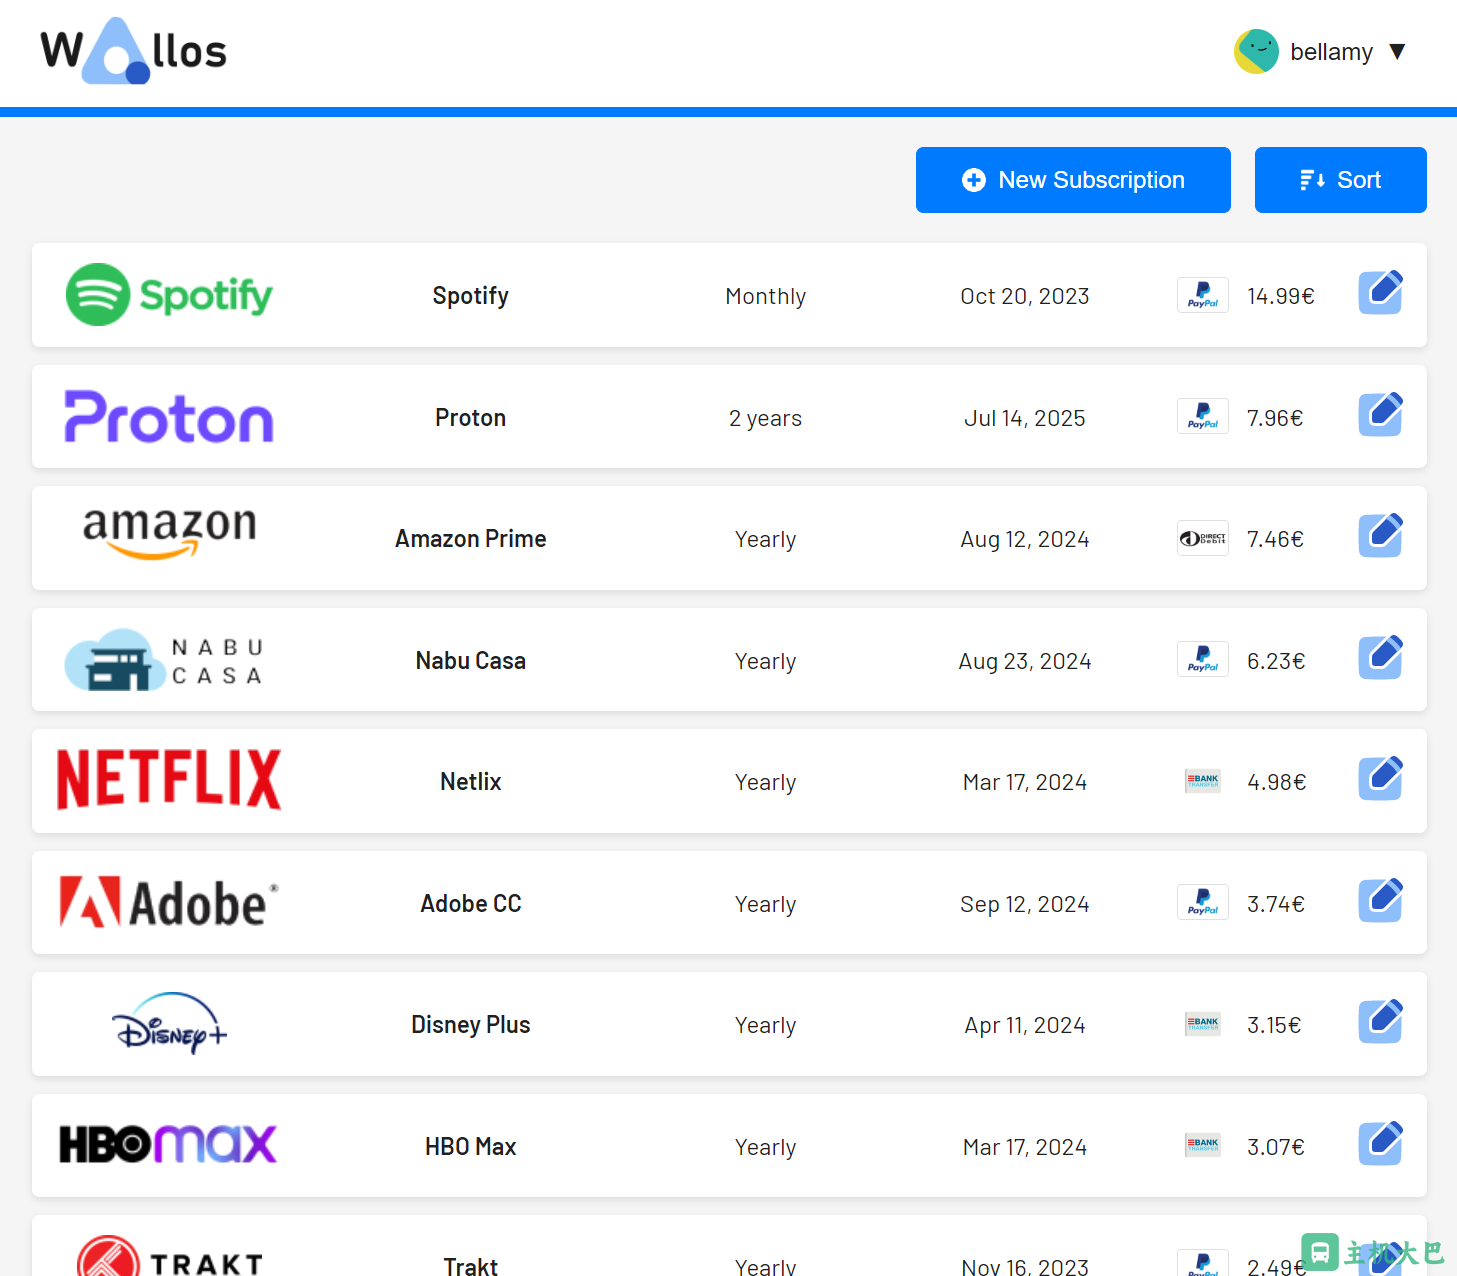Image resolution: width=1457 pixels, height=1276 pixels.
Task: Select the "HBO Max" subscription name
Action: (471, 1147)
